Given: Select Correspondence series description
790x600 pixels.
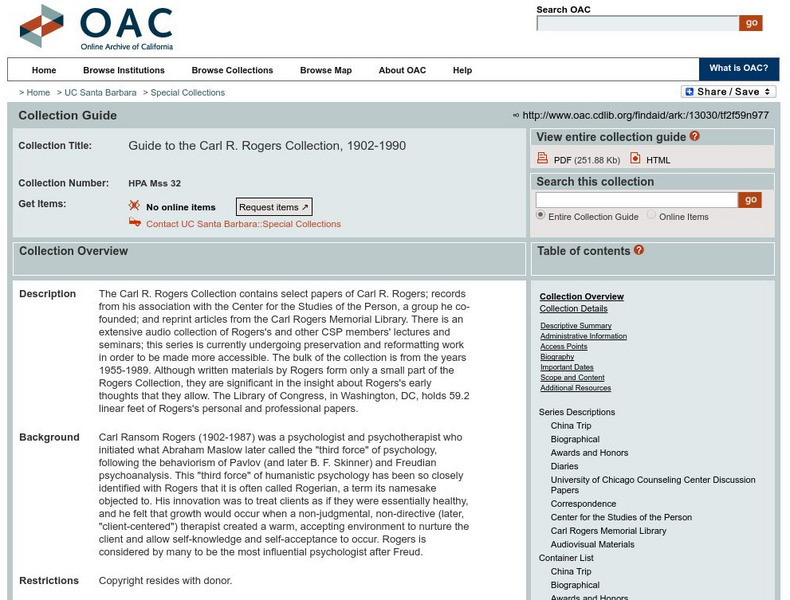Looking at the screenshot, I should pyautogui.click(x=583, y=504).
